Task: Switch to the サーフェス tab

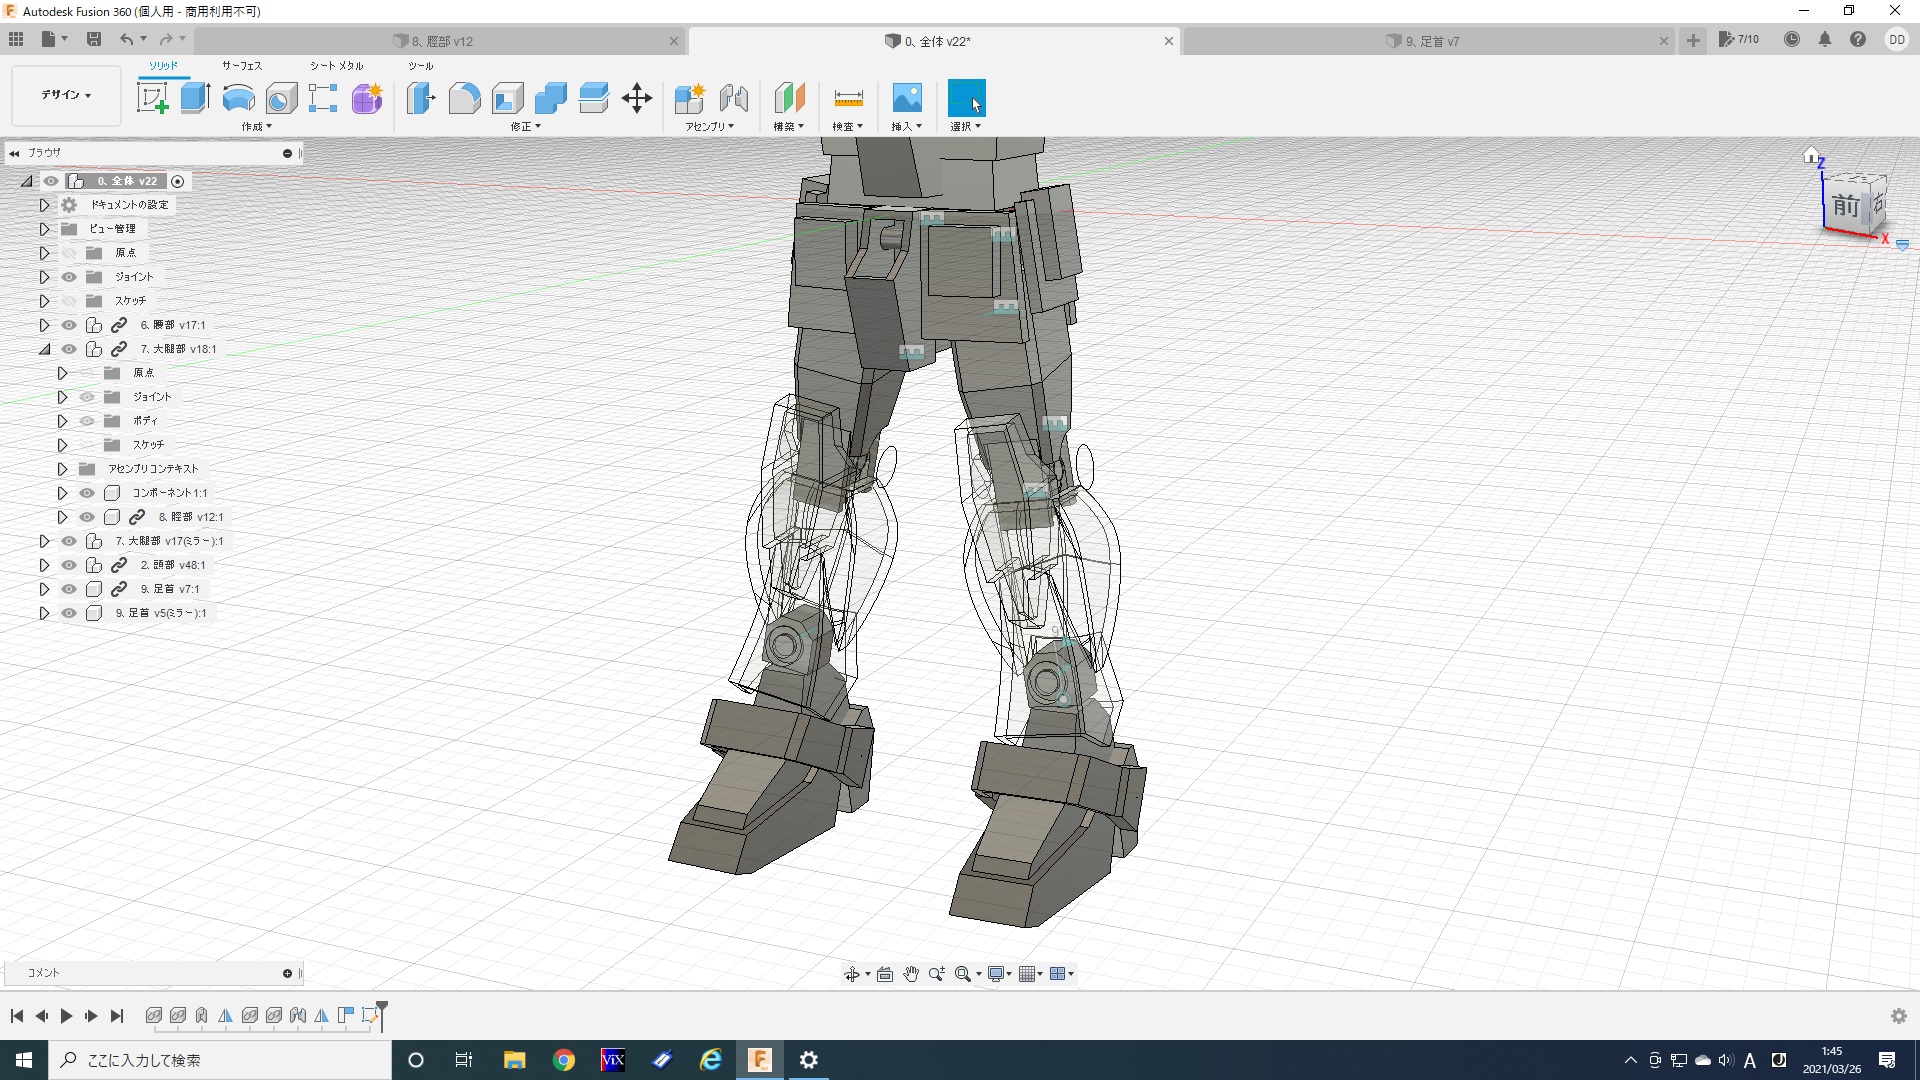Action: click(241, 66)
